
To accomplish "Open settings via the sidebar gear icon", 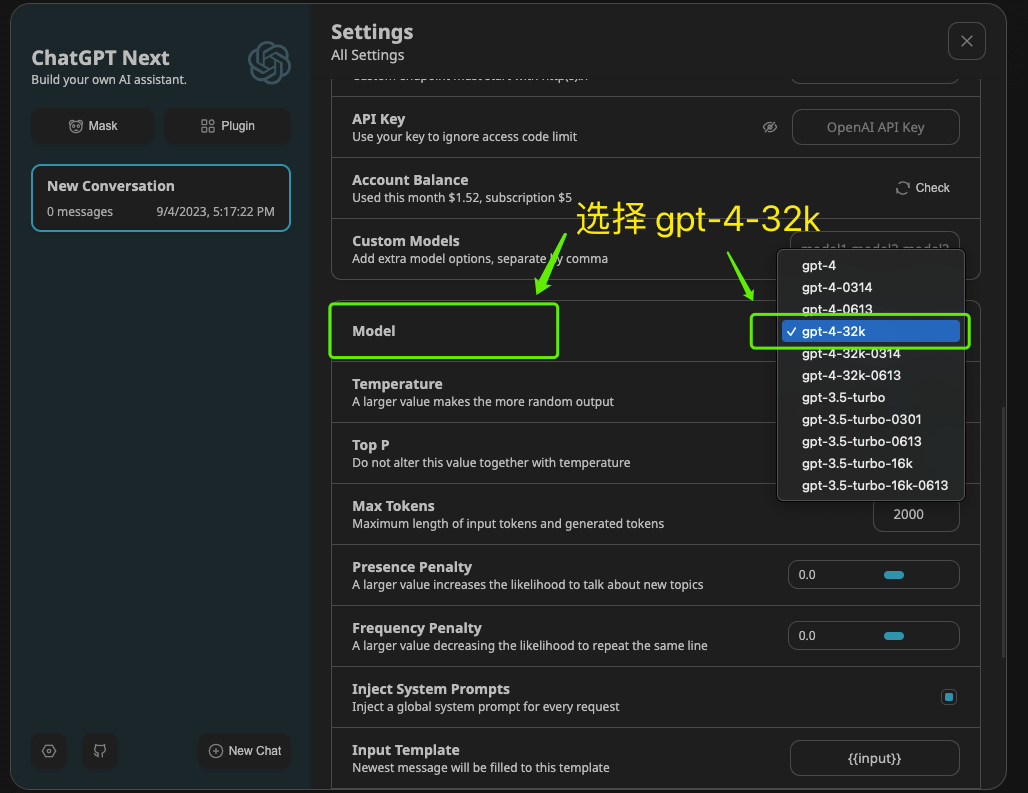I will point(49,751).
